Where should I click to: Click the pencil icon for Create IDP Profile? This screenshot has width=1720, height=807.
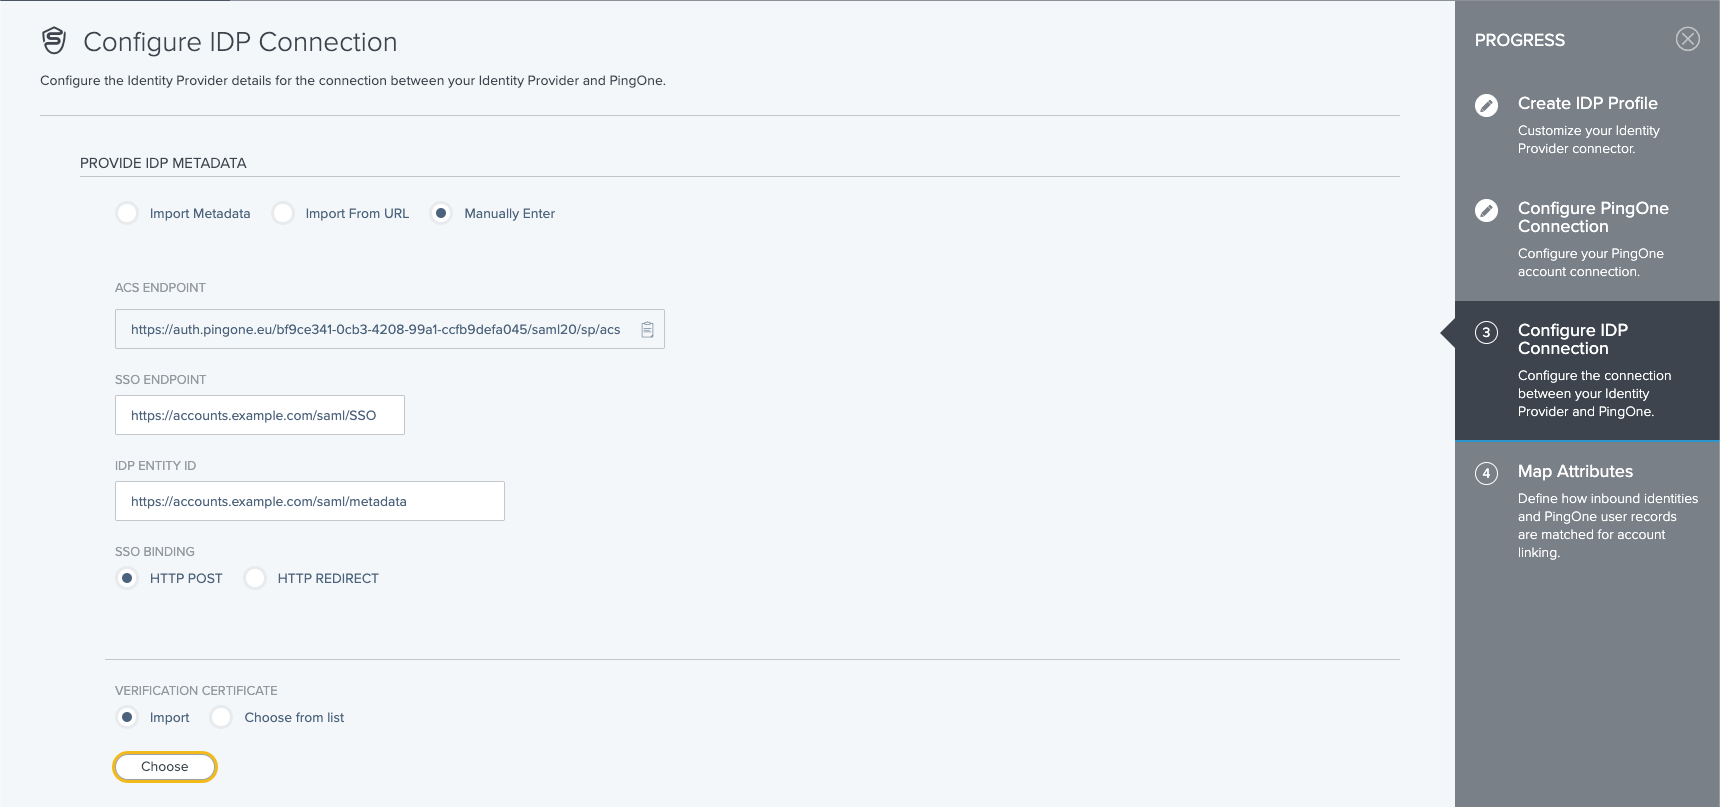point(1486,105)
